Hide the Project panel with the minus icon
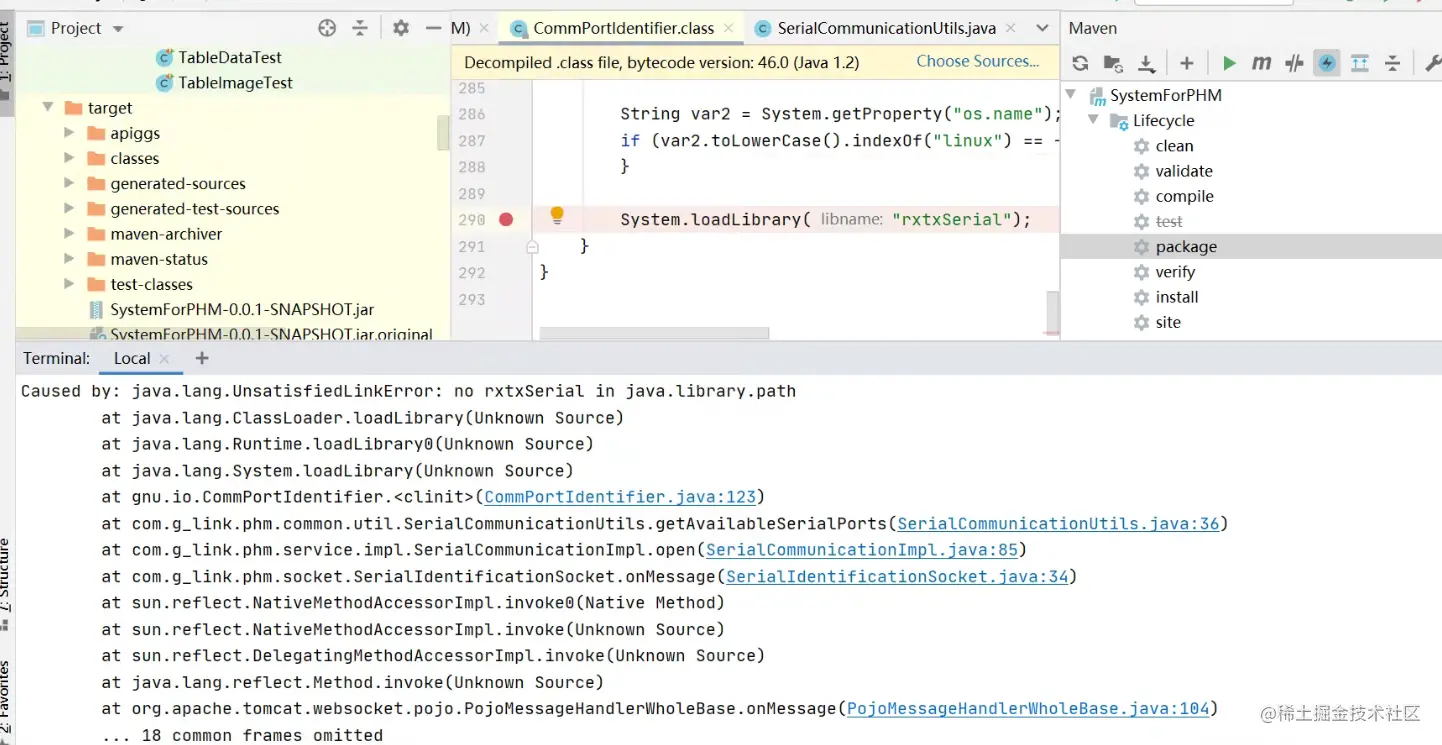The height and width of the screenshot is (745, 1442). [433, 28]
